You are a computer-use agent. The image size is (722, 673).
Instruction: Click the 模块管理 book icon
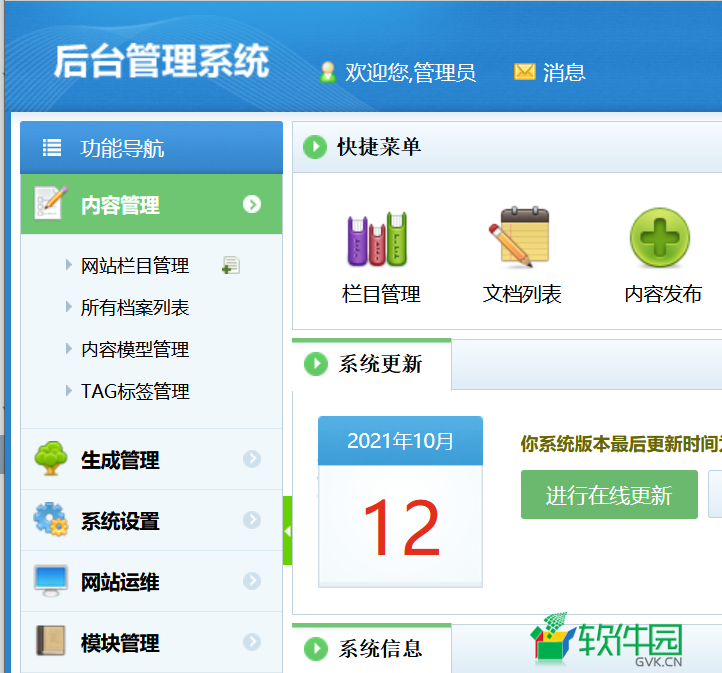click(x=51, y=641)
